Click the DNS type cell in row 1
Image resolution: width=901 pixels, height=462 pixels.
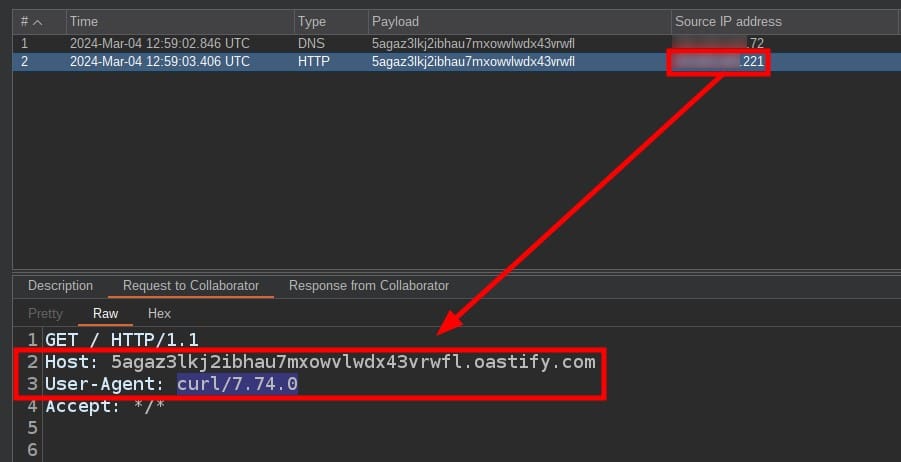click(311, 44)
